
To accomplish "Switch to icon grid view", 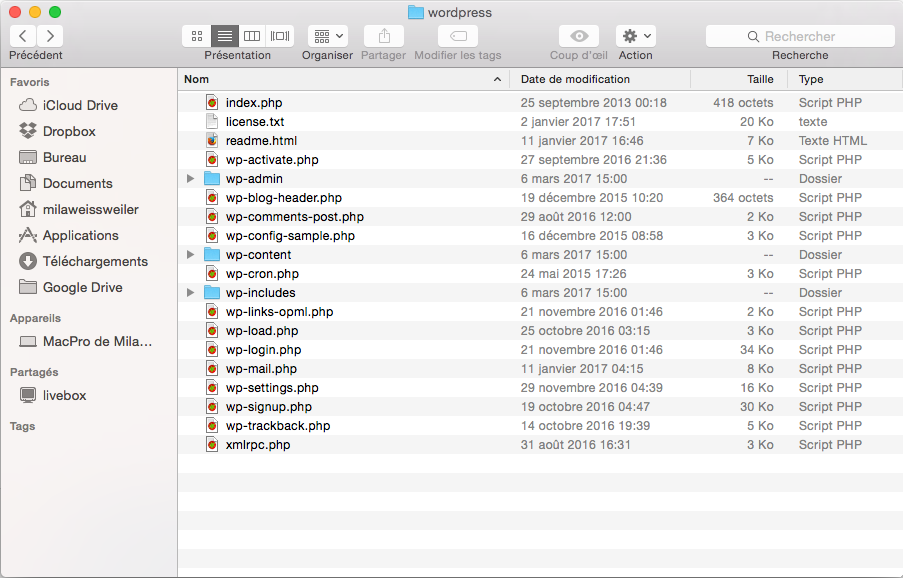I will [197, 36].
